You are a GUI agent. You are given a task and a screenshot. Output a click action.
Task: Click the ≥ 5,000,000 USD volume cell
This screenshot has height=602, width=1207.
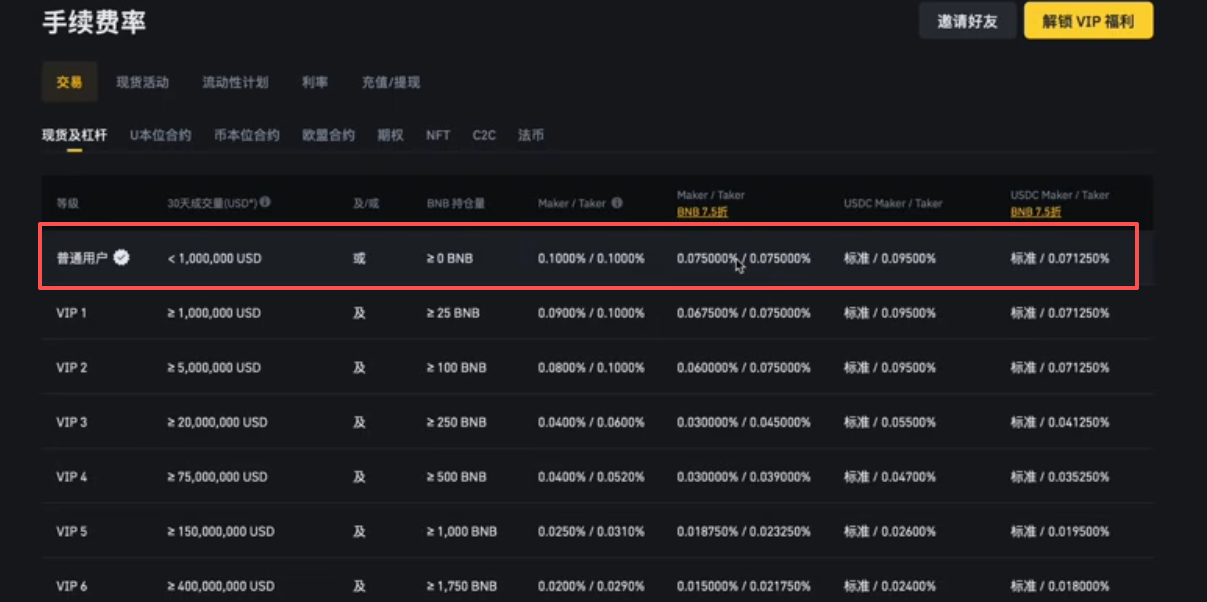click(214, 368)
